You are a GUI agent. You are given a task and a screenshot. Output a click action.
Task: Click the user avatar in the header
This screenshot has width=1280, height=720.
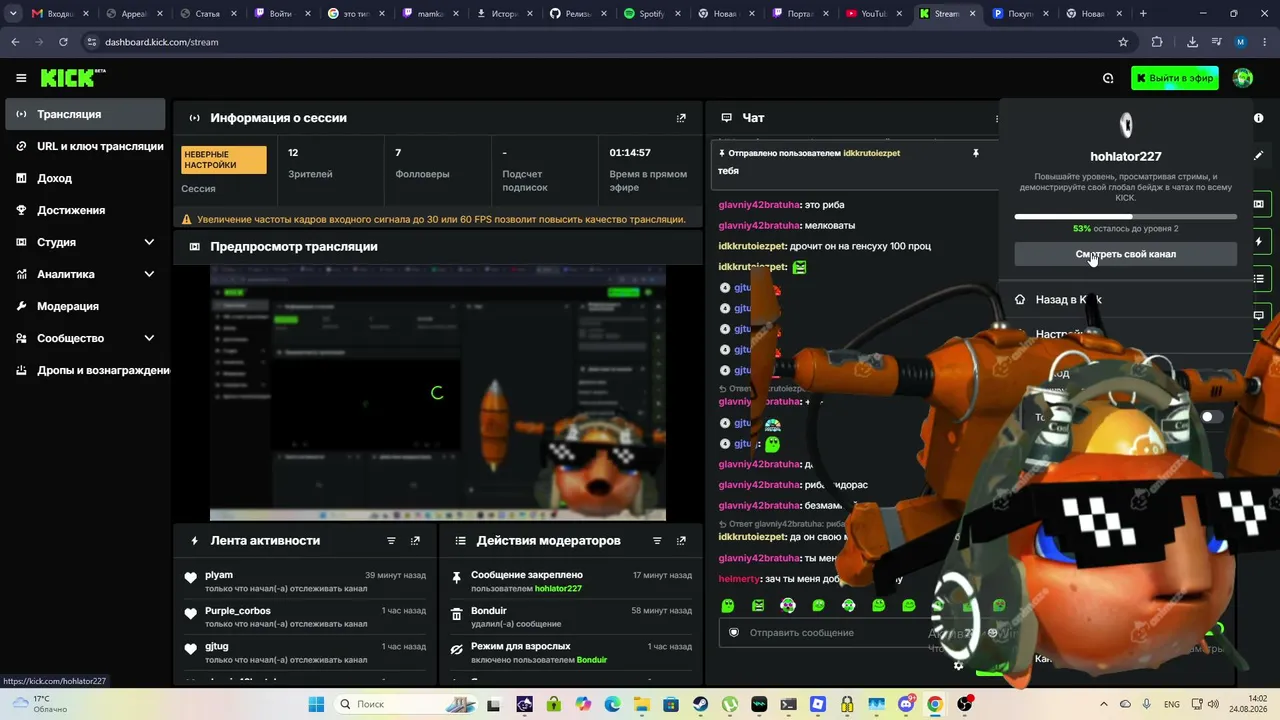(1243, 78)
